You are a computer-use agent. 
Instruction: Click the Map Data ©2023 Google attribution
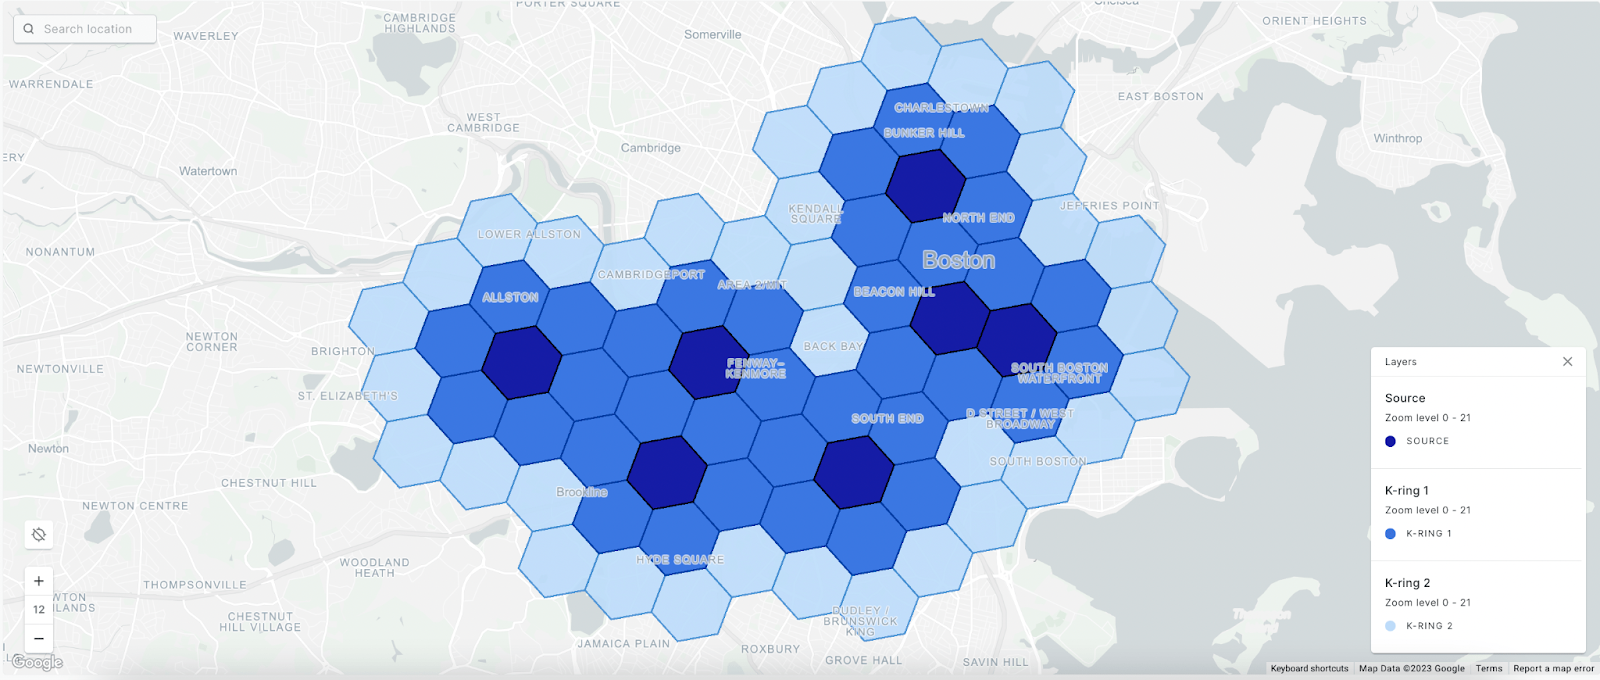[1411, 669]
